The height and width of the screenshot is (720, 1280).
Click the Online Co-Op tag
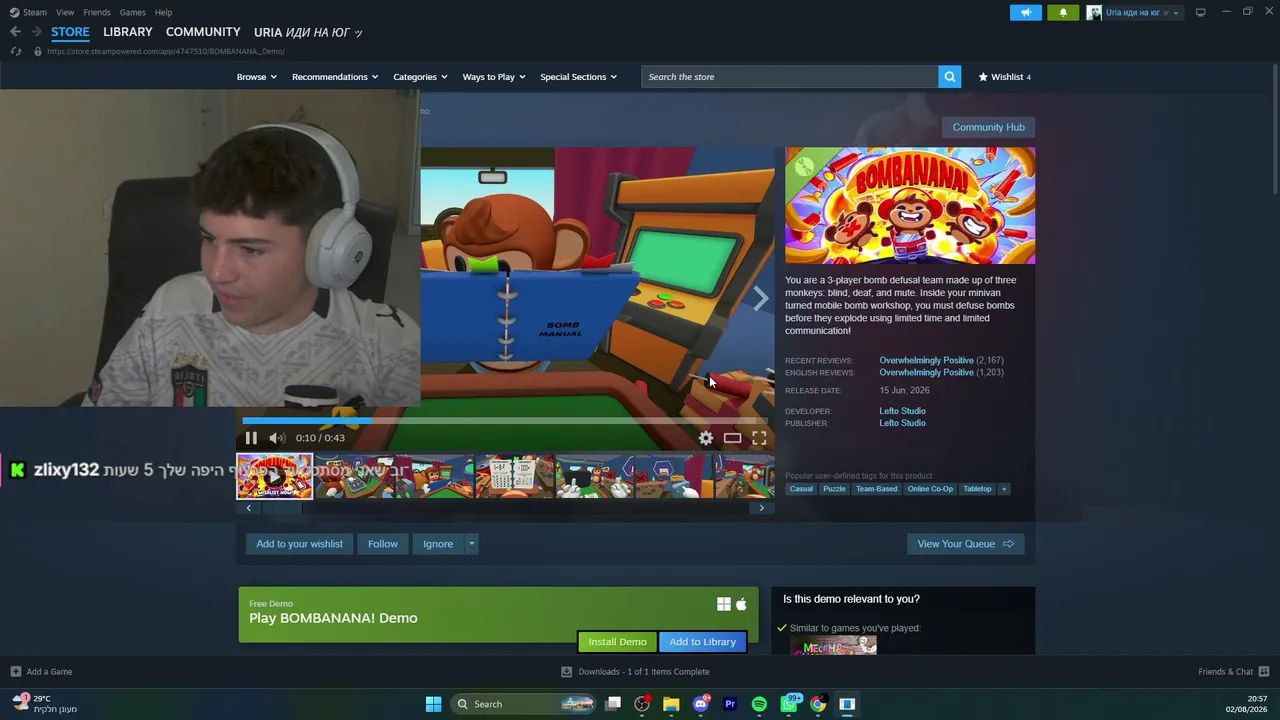(930, 489)
